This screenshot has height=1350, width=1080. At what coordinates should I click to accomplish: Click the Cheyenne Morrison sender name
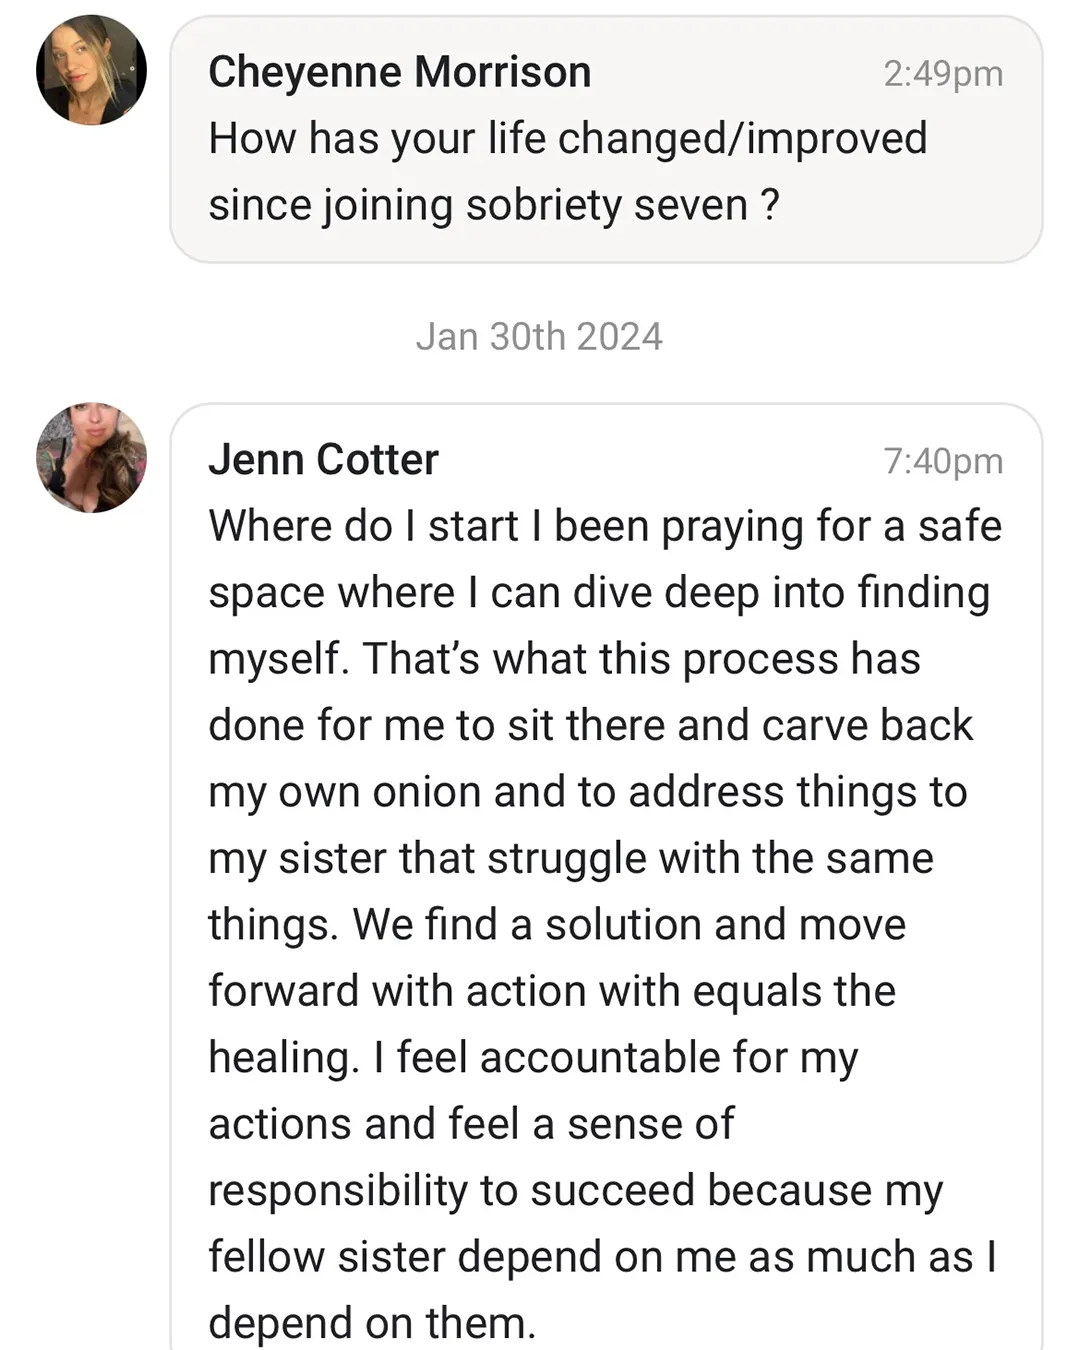click(400, 73)
